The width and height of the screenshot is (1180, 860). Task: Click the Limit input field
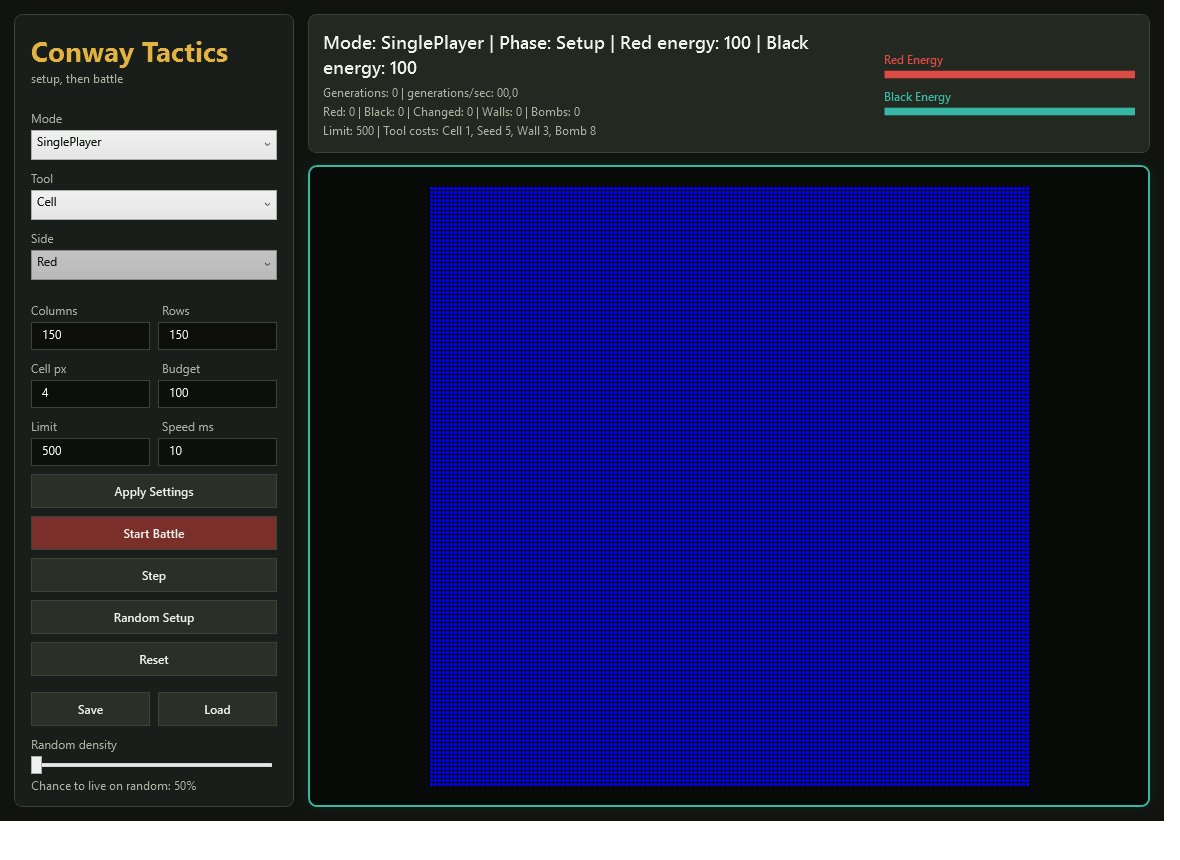(90, 451)
